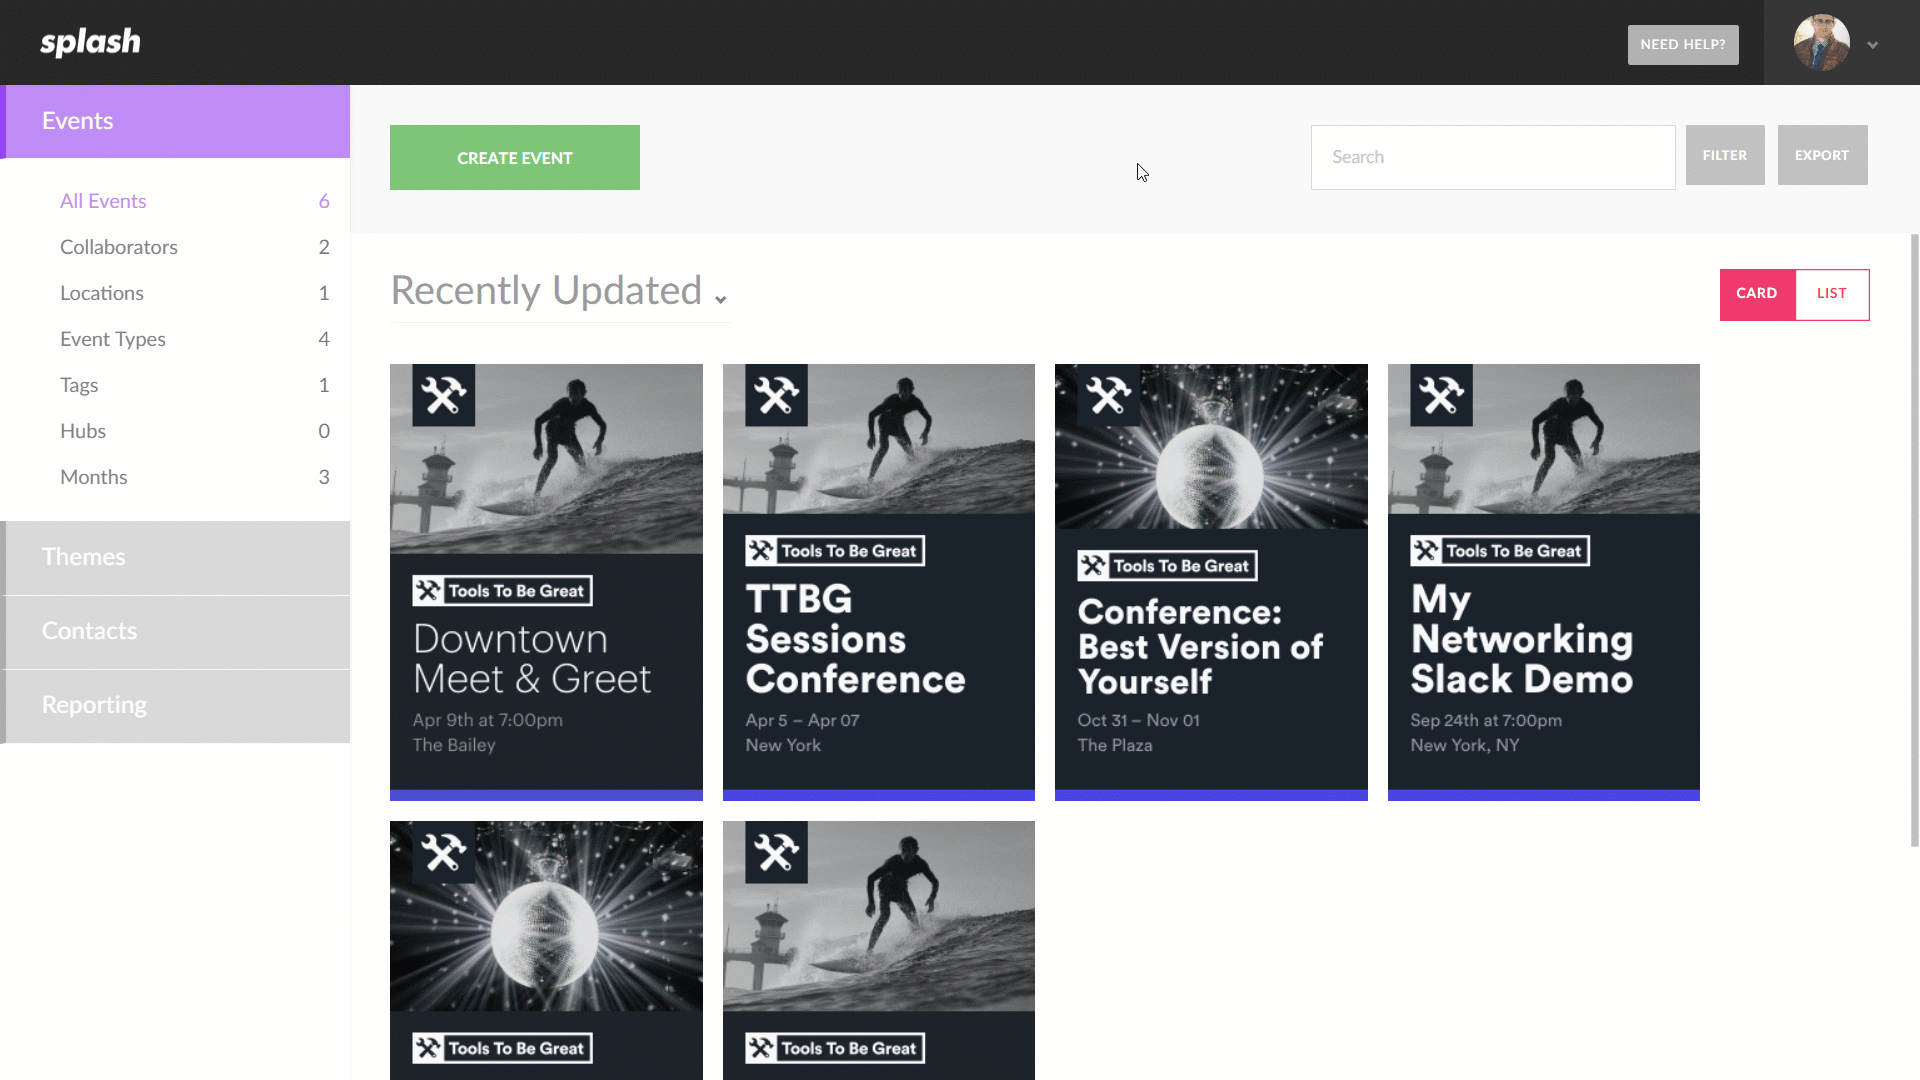Click the Apr 9th at 7:00pm date text
This screenshot has height=1080, width=1920.
(x=488, y=720)
